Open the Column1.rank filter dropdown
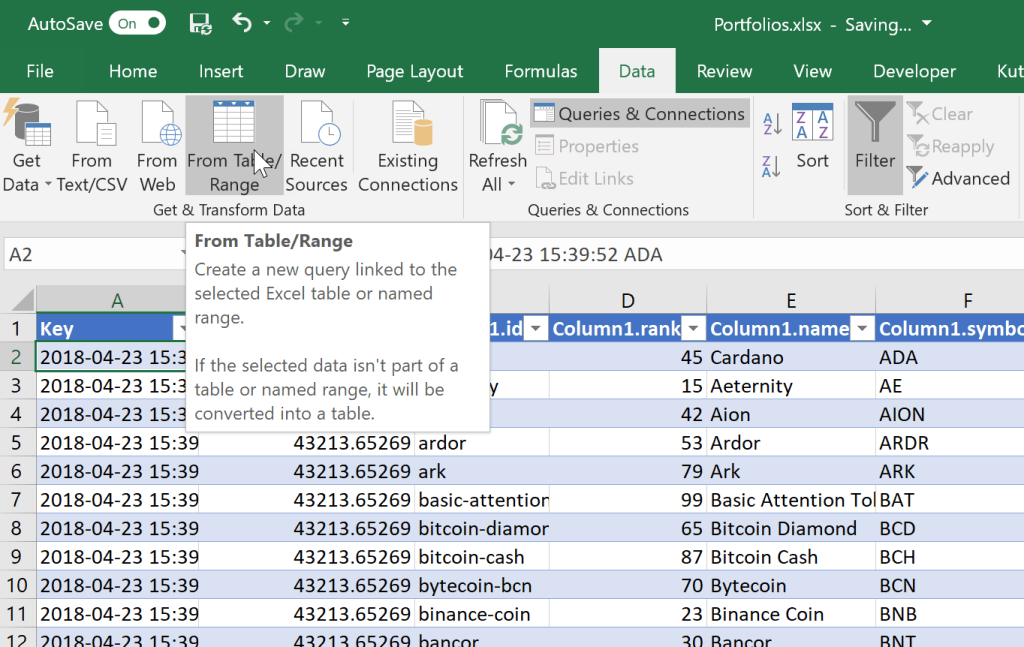Screen dimensions: 1024x647 (693, 328)
